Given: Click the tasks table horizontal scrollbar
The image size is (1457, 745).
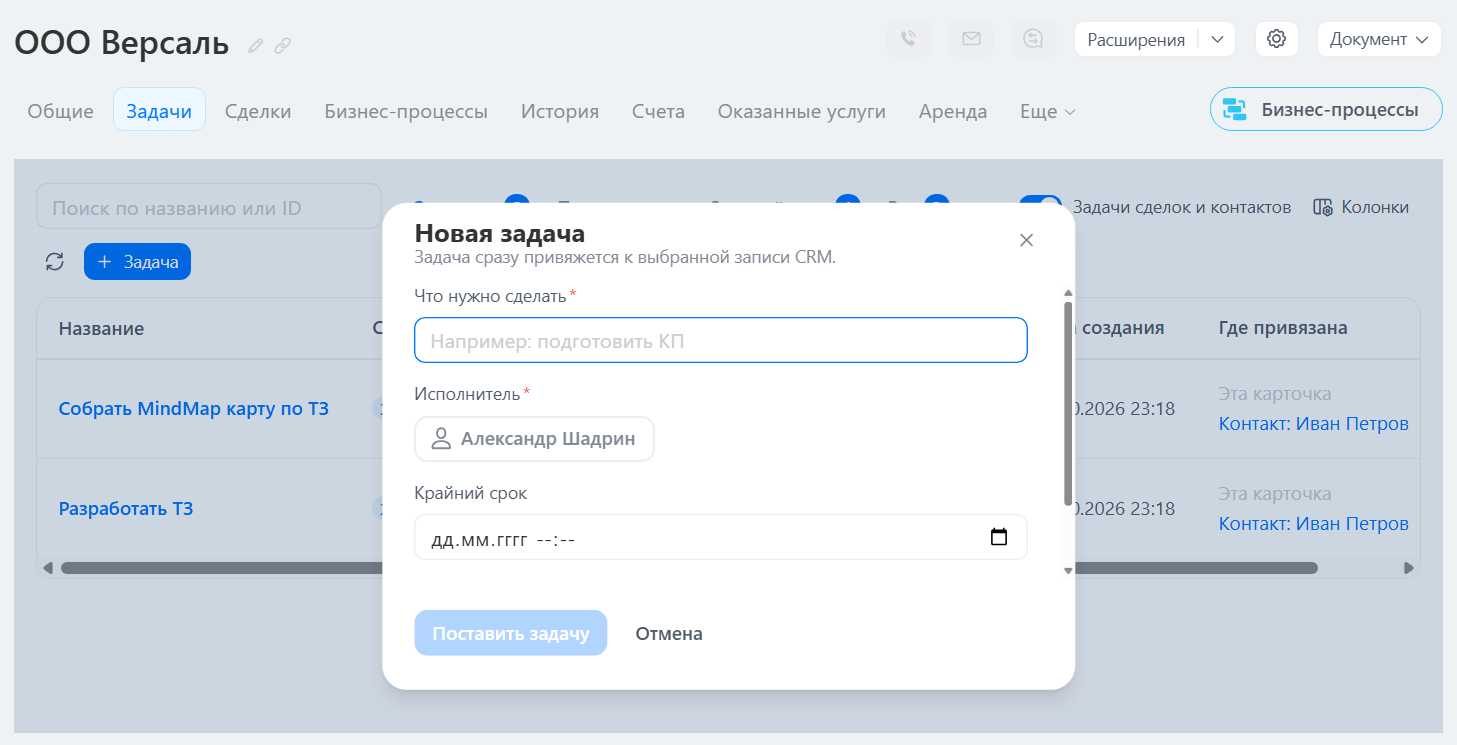Looking at the screenshot, I should [x=689, y=568].
